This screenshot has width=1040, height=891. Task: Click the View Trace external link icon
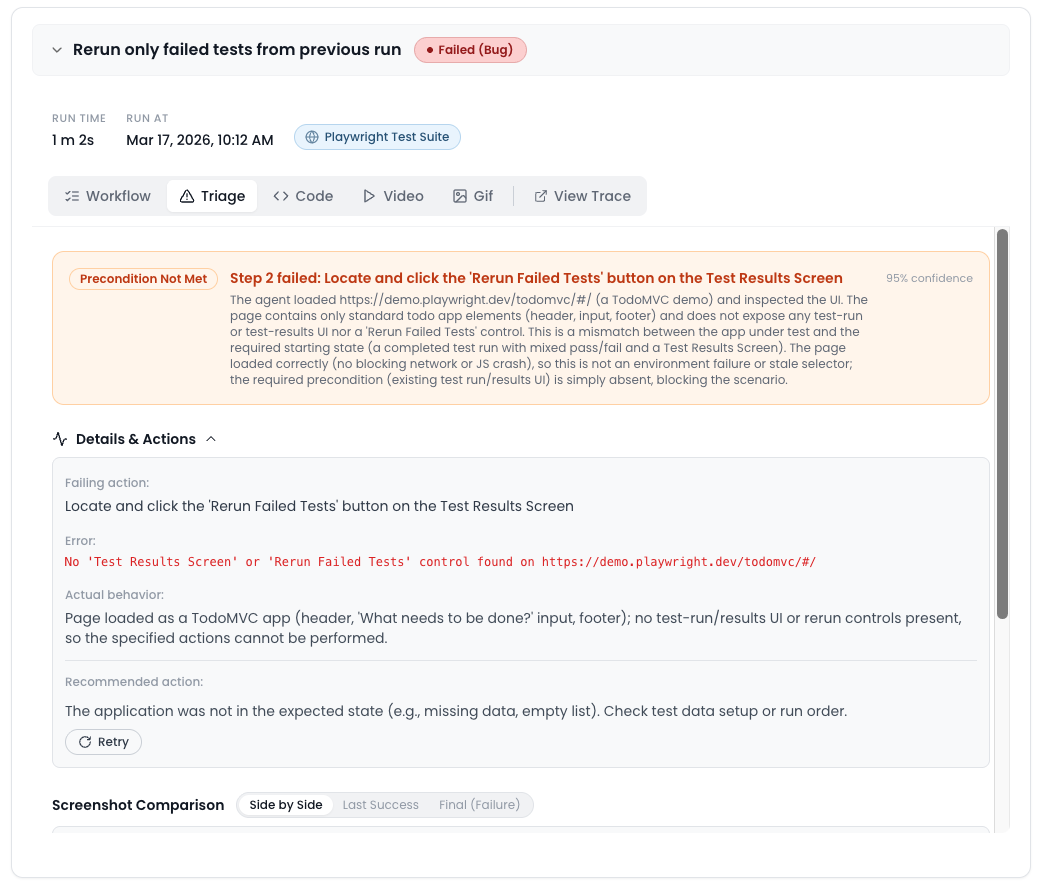pyautogui.click(x=541, y=196)
